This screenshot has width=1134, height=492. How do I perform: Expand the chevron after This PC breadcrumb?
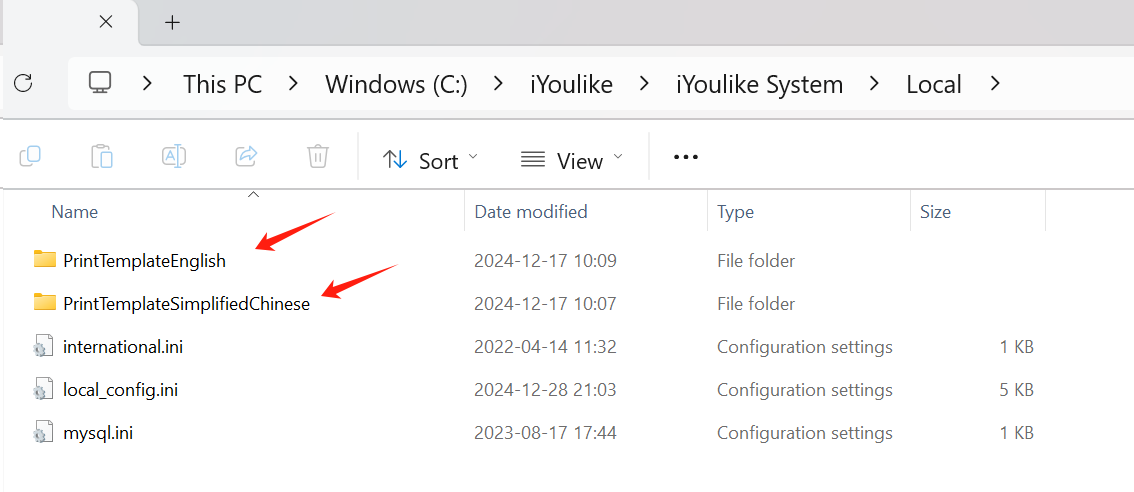[x=293, y=84]
